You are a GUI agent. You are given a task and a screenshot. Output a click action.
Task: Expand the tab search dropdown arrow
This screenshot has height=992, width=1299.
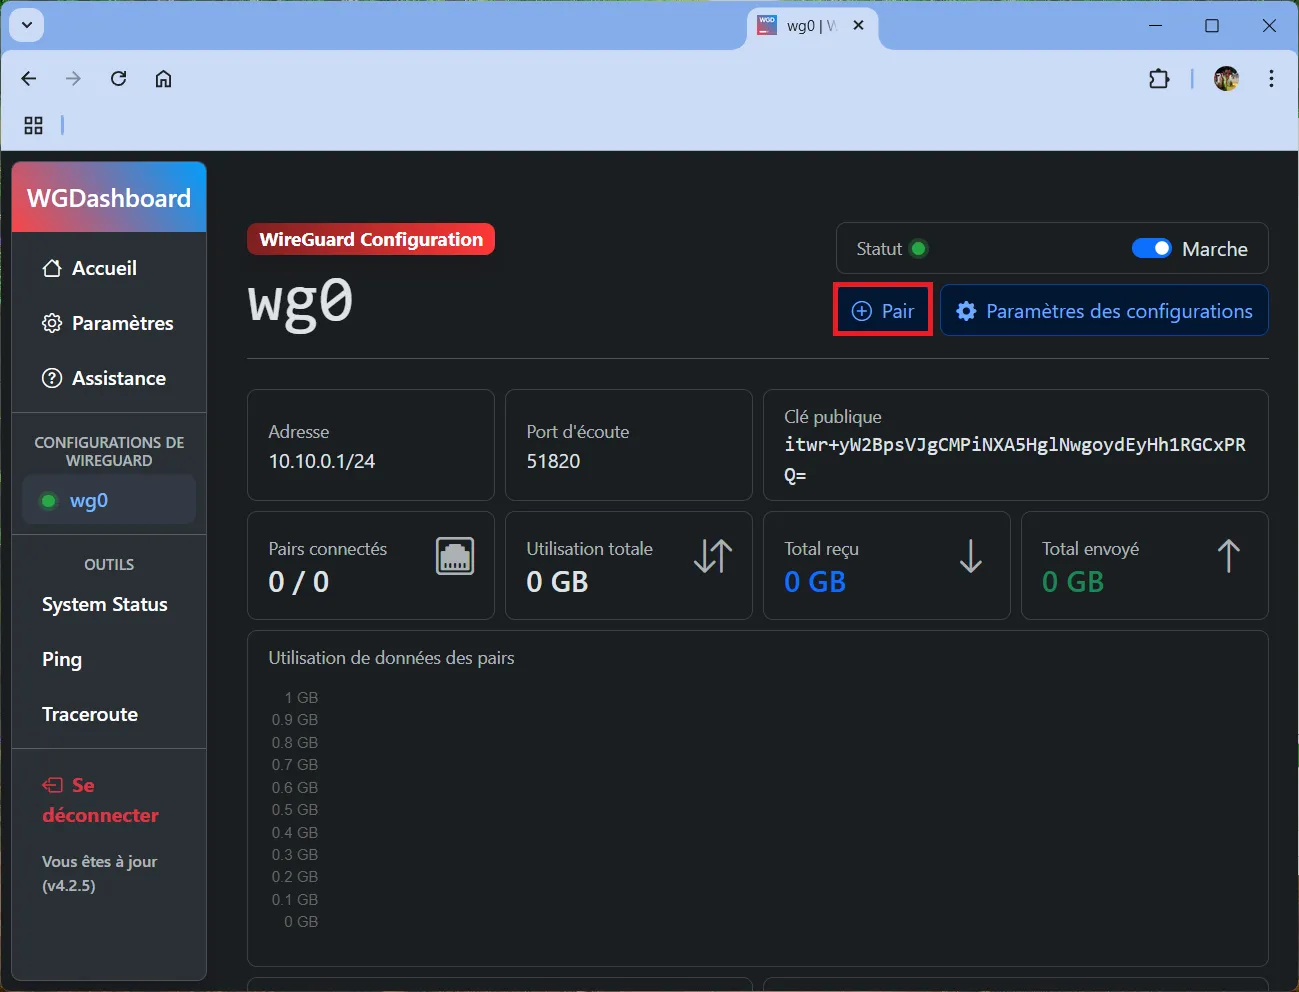27,25
